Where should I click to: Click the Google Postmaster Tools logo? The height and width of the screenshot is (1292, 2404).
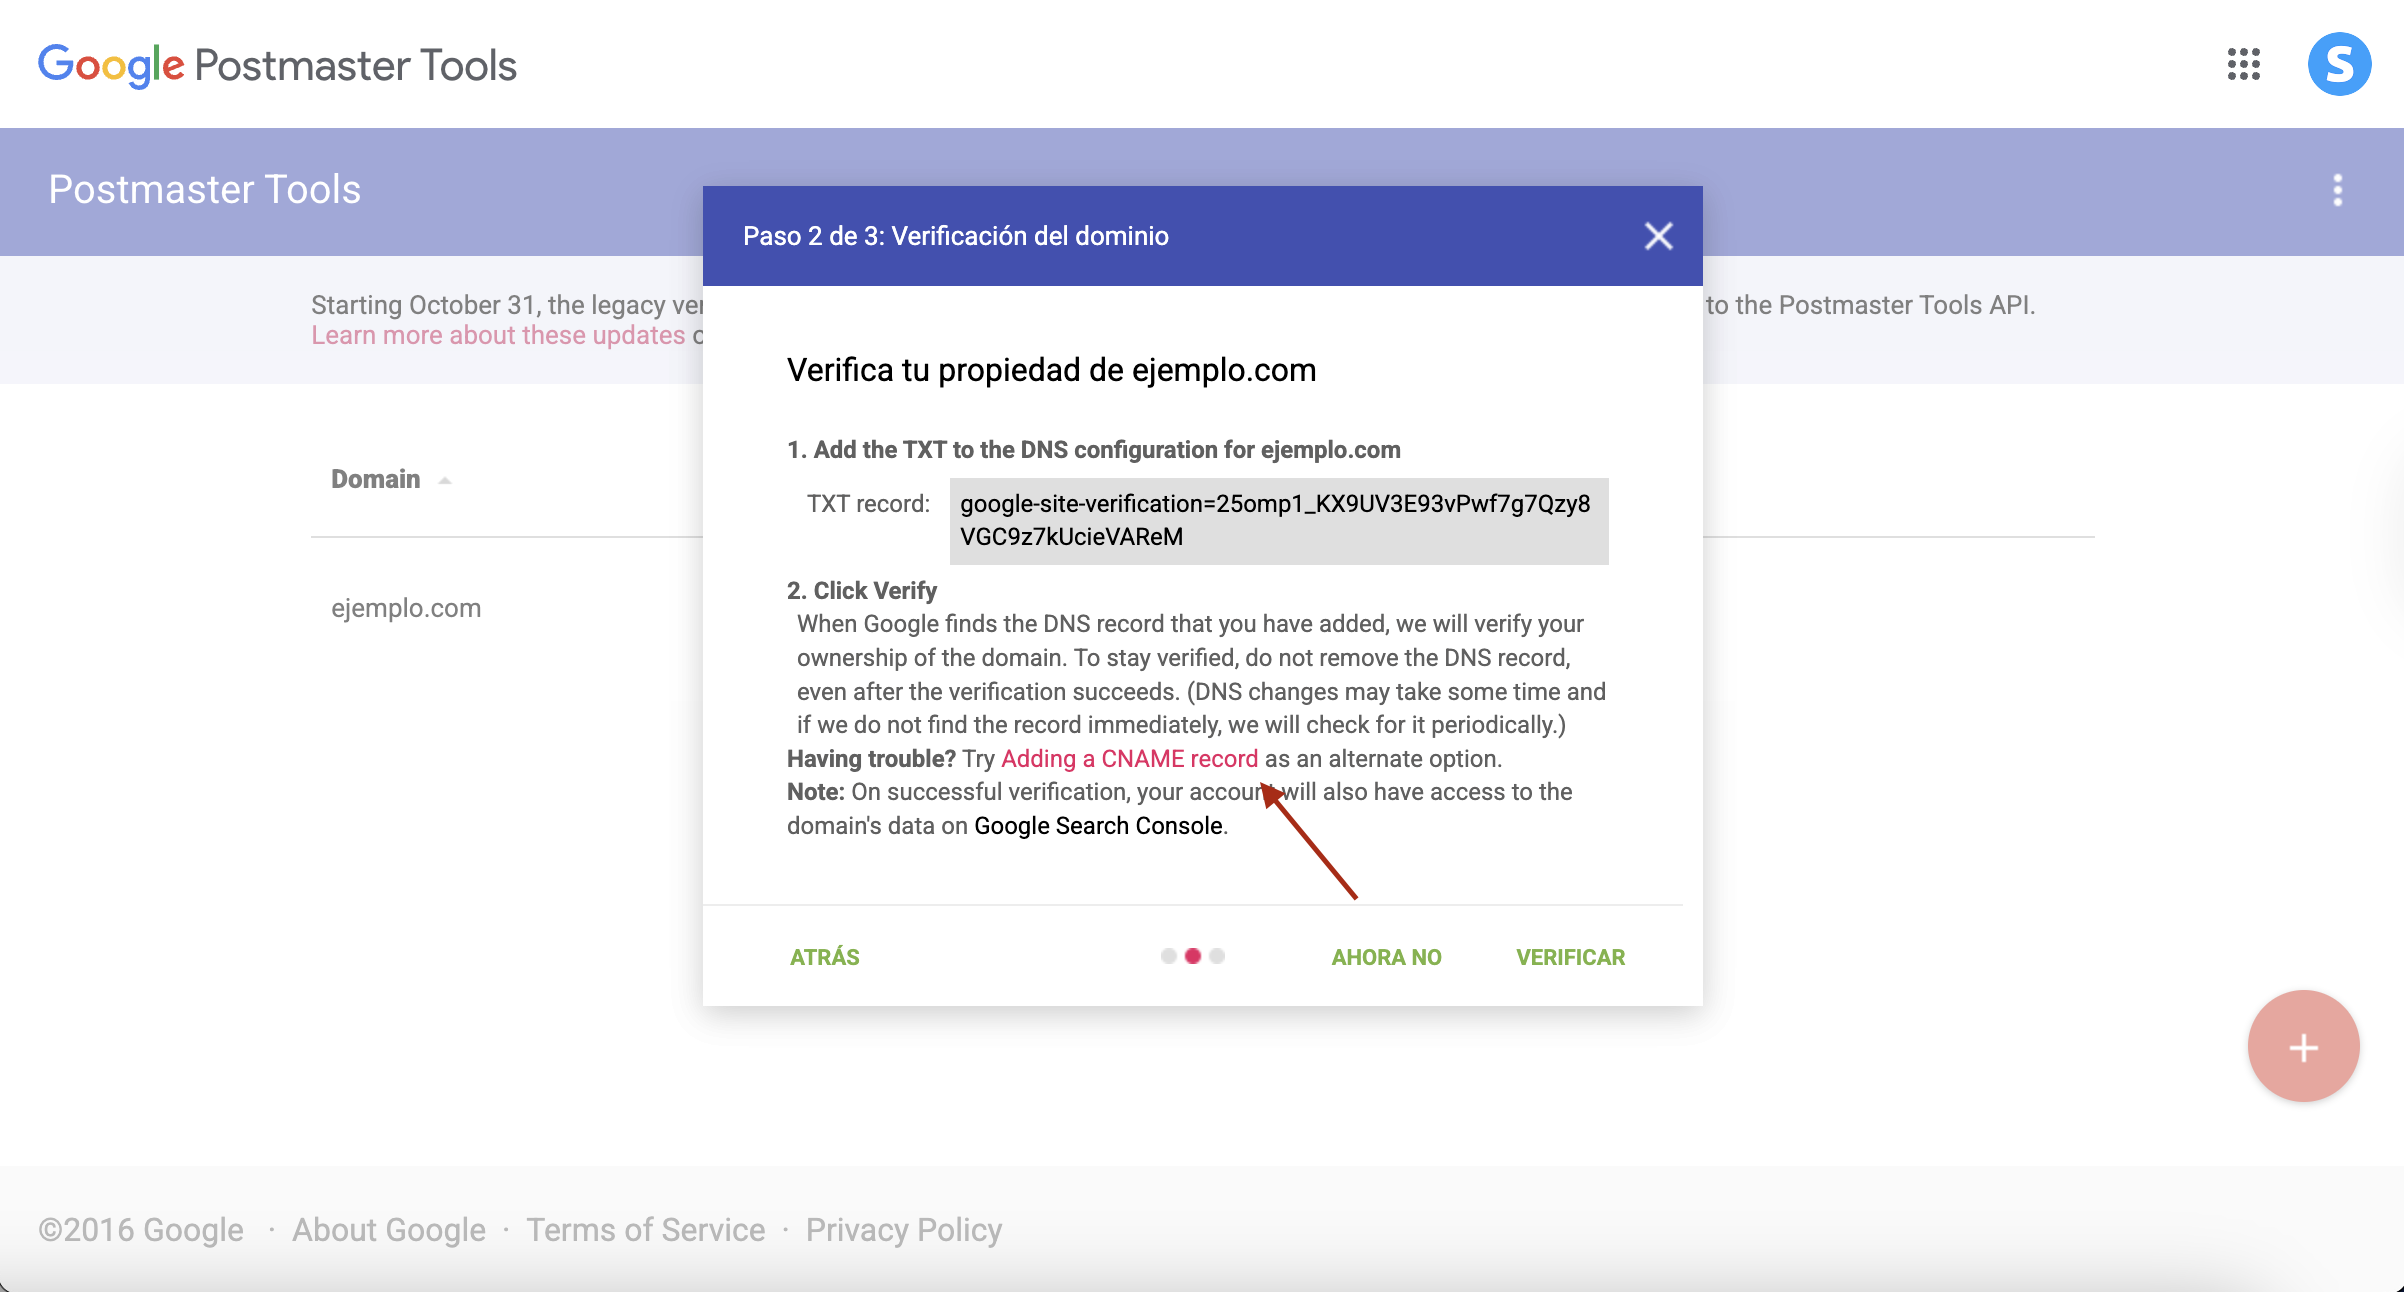pyautogui.click(x=277, y=66)
